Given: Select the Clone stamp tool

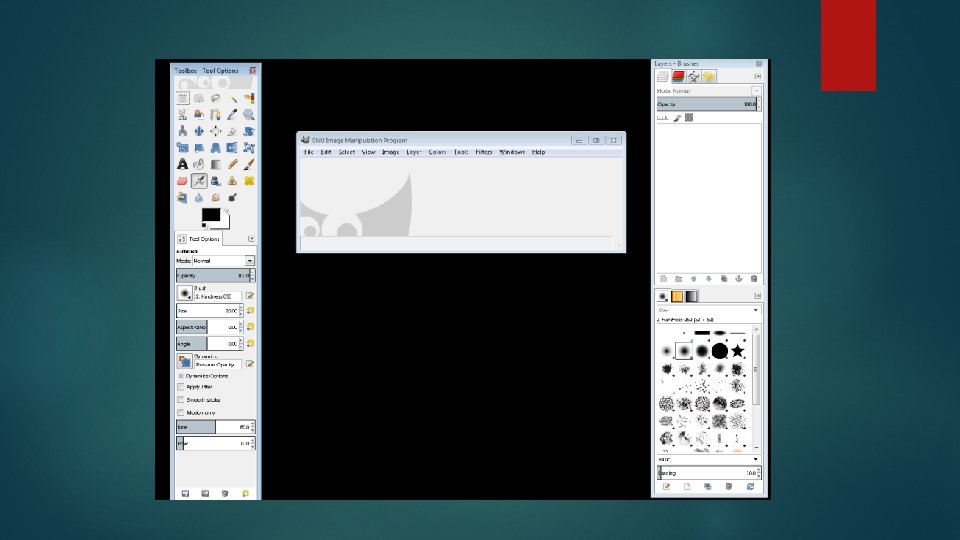Looking at the screenshot, I should pyautogui.click(x=233, y=181).
